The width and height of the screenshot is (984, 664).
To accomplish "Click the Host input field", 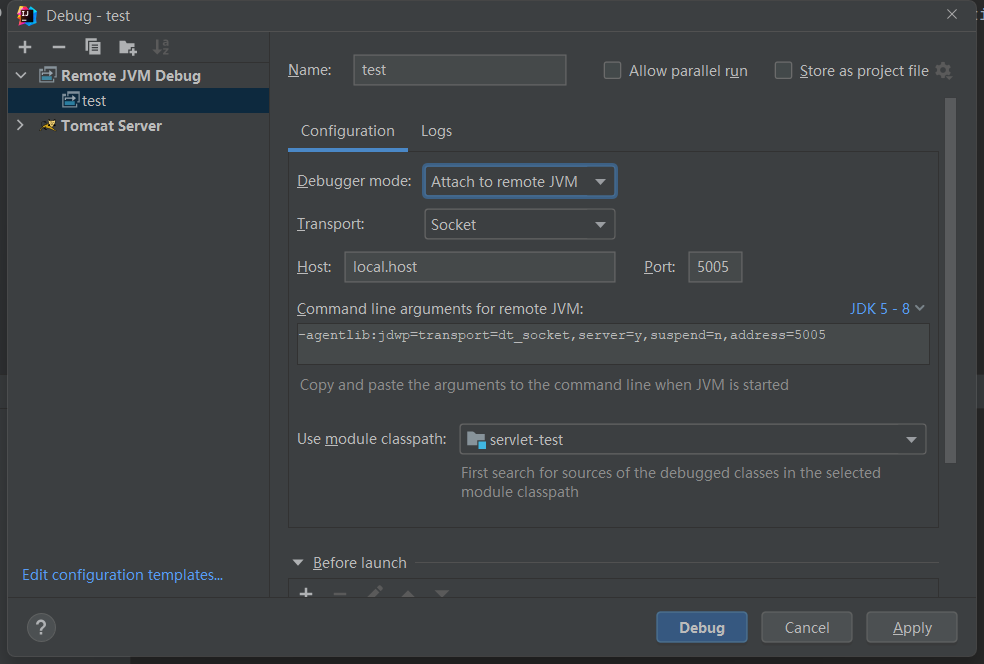I will point(479,267).
